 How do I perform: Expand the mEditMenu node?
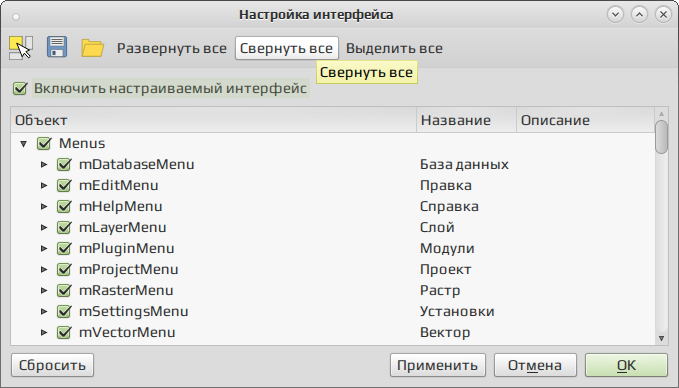click(44, 185)
